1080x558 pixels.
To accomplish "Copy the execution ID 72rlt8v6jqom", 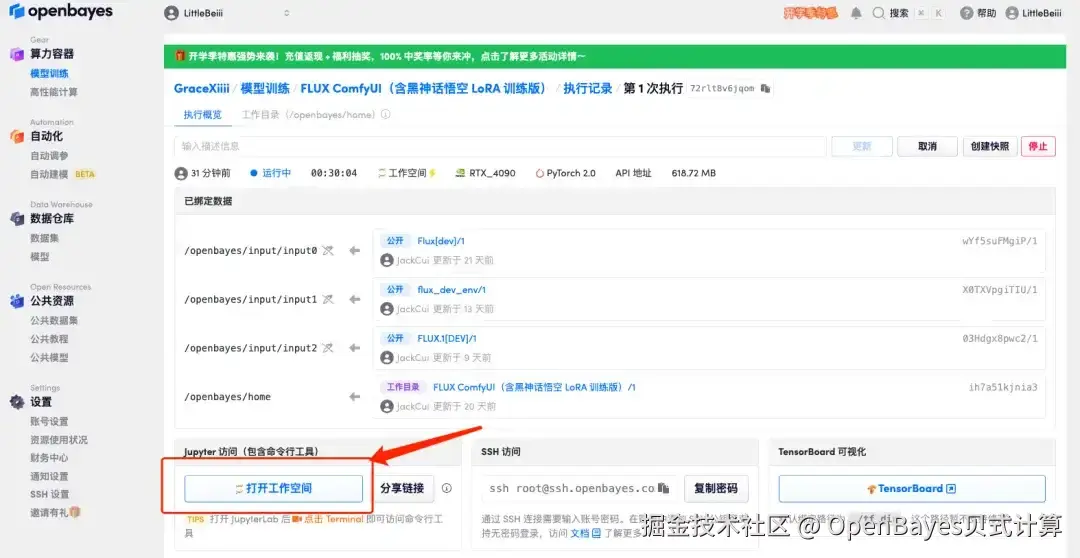I will [765, 88].
